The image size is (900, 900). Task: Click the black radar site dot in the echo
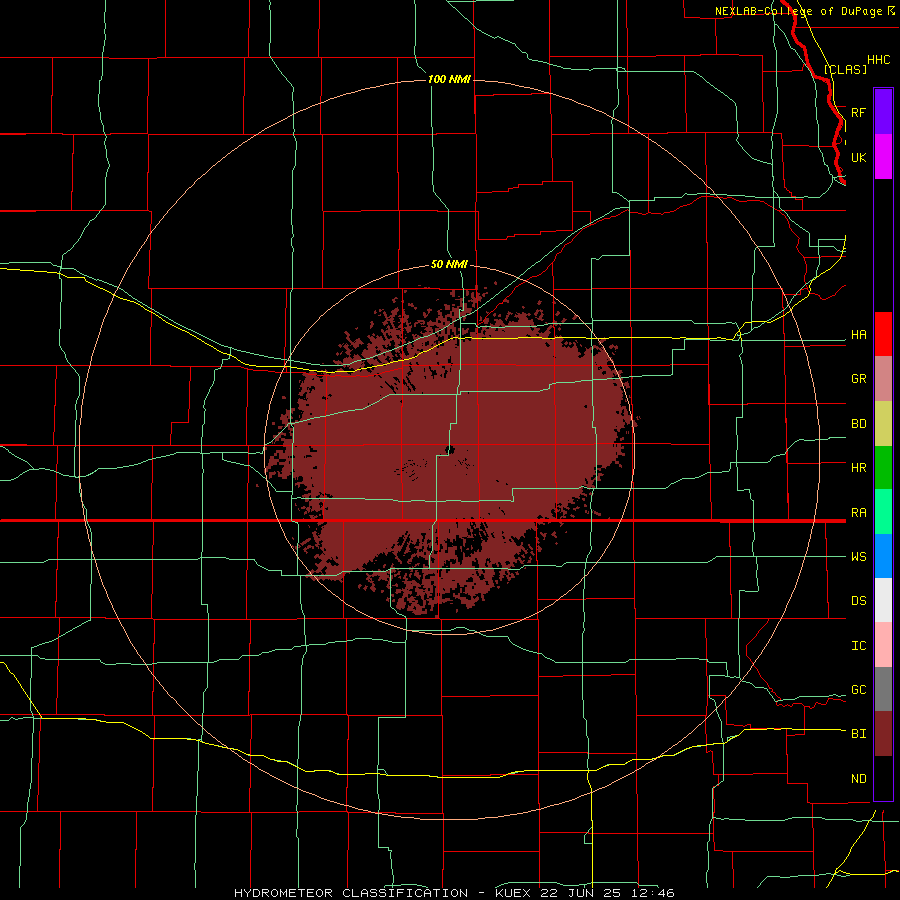click(x=450, y=449)
